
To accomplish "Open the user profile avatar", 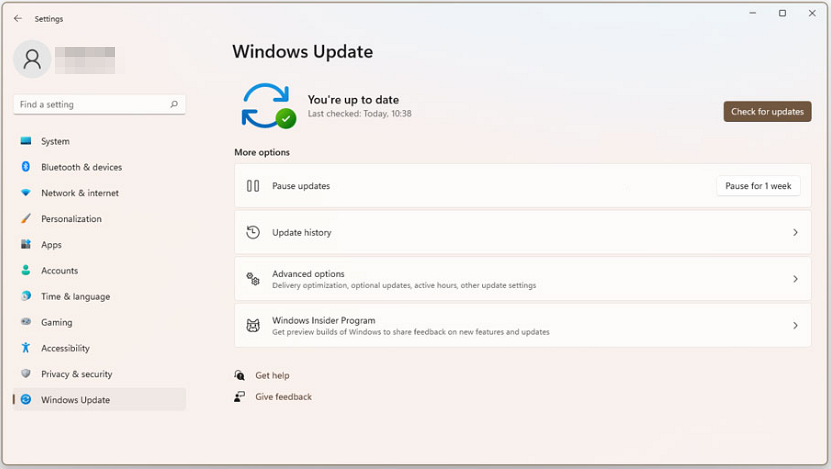I will (x=32, y=59).
